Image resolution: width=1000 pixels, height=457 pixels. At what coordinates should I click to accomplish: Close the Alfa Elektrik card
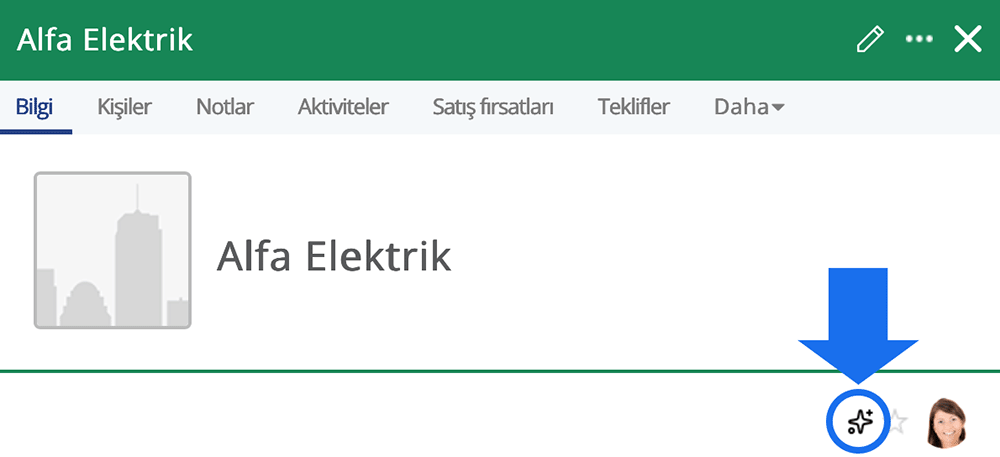pos(968,40)
